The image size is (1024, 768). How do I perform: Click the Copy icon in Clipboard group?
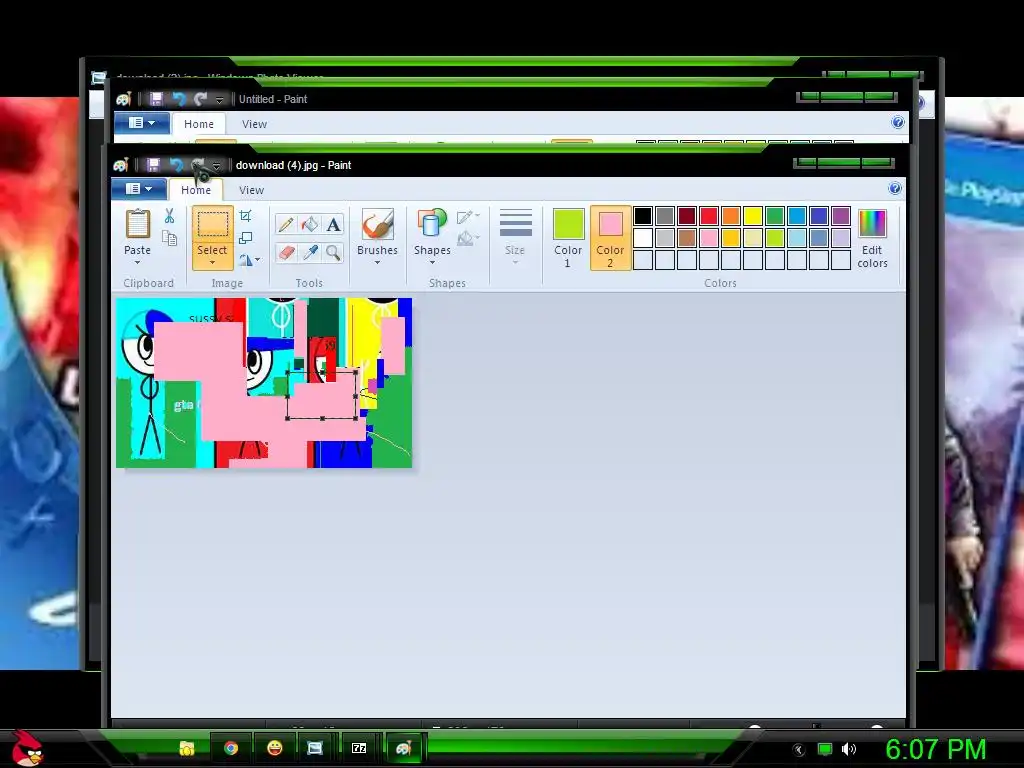[x=169, y=238]
